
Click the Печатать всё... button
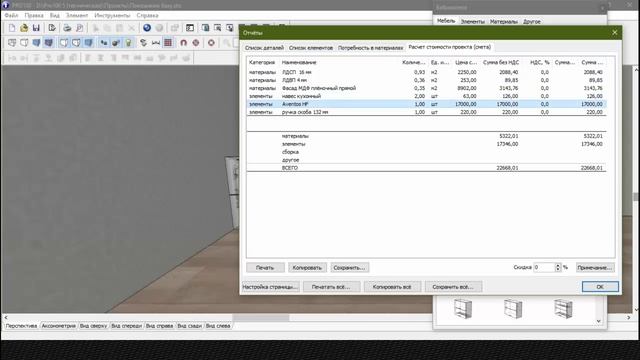(331, 287)
